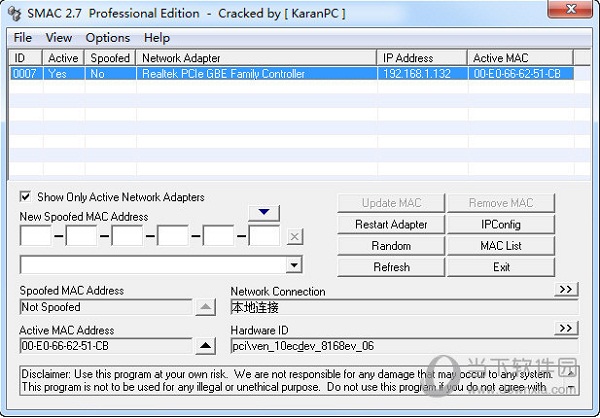Open the Help menu

point(157,38)
